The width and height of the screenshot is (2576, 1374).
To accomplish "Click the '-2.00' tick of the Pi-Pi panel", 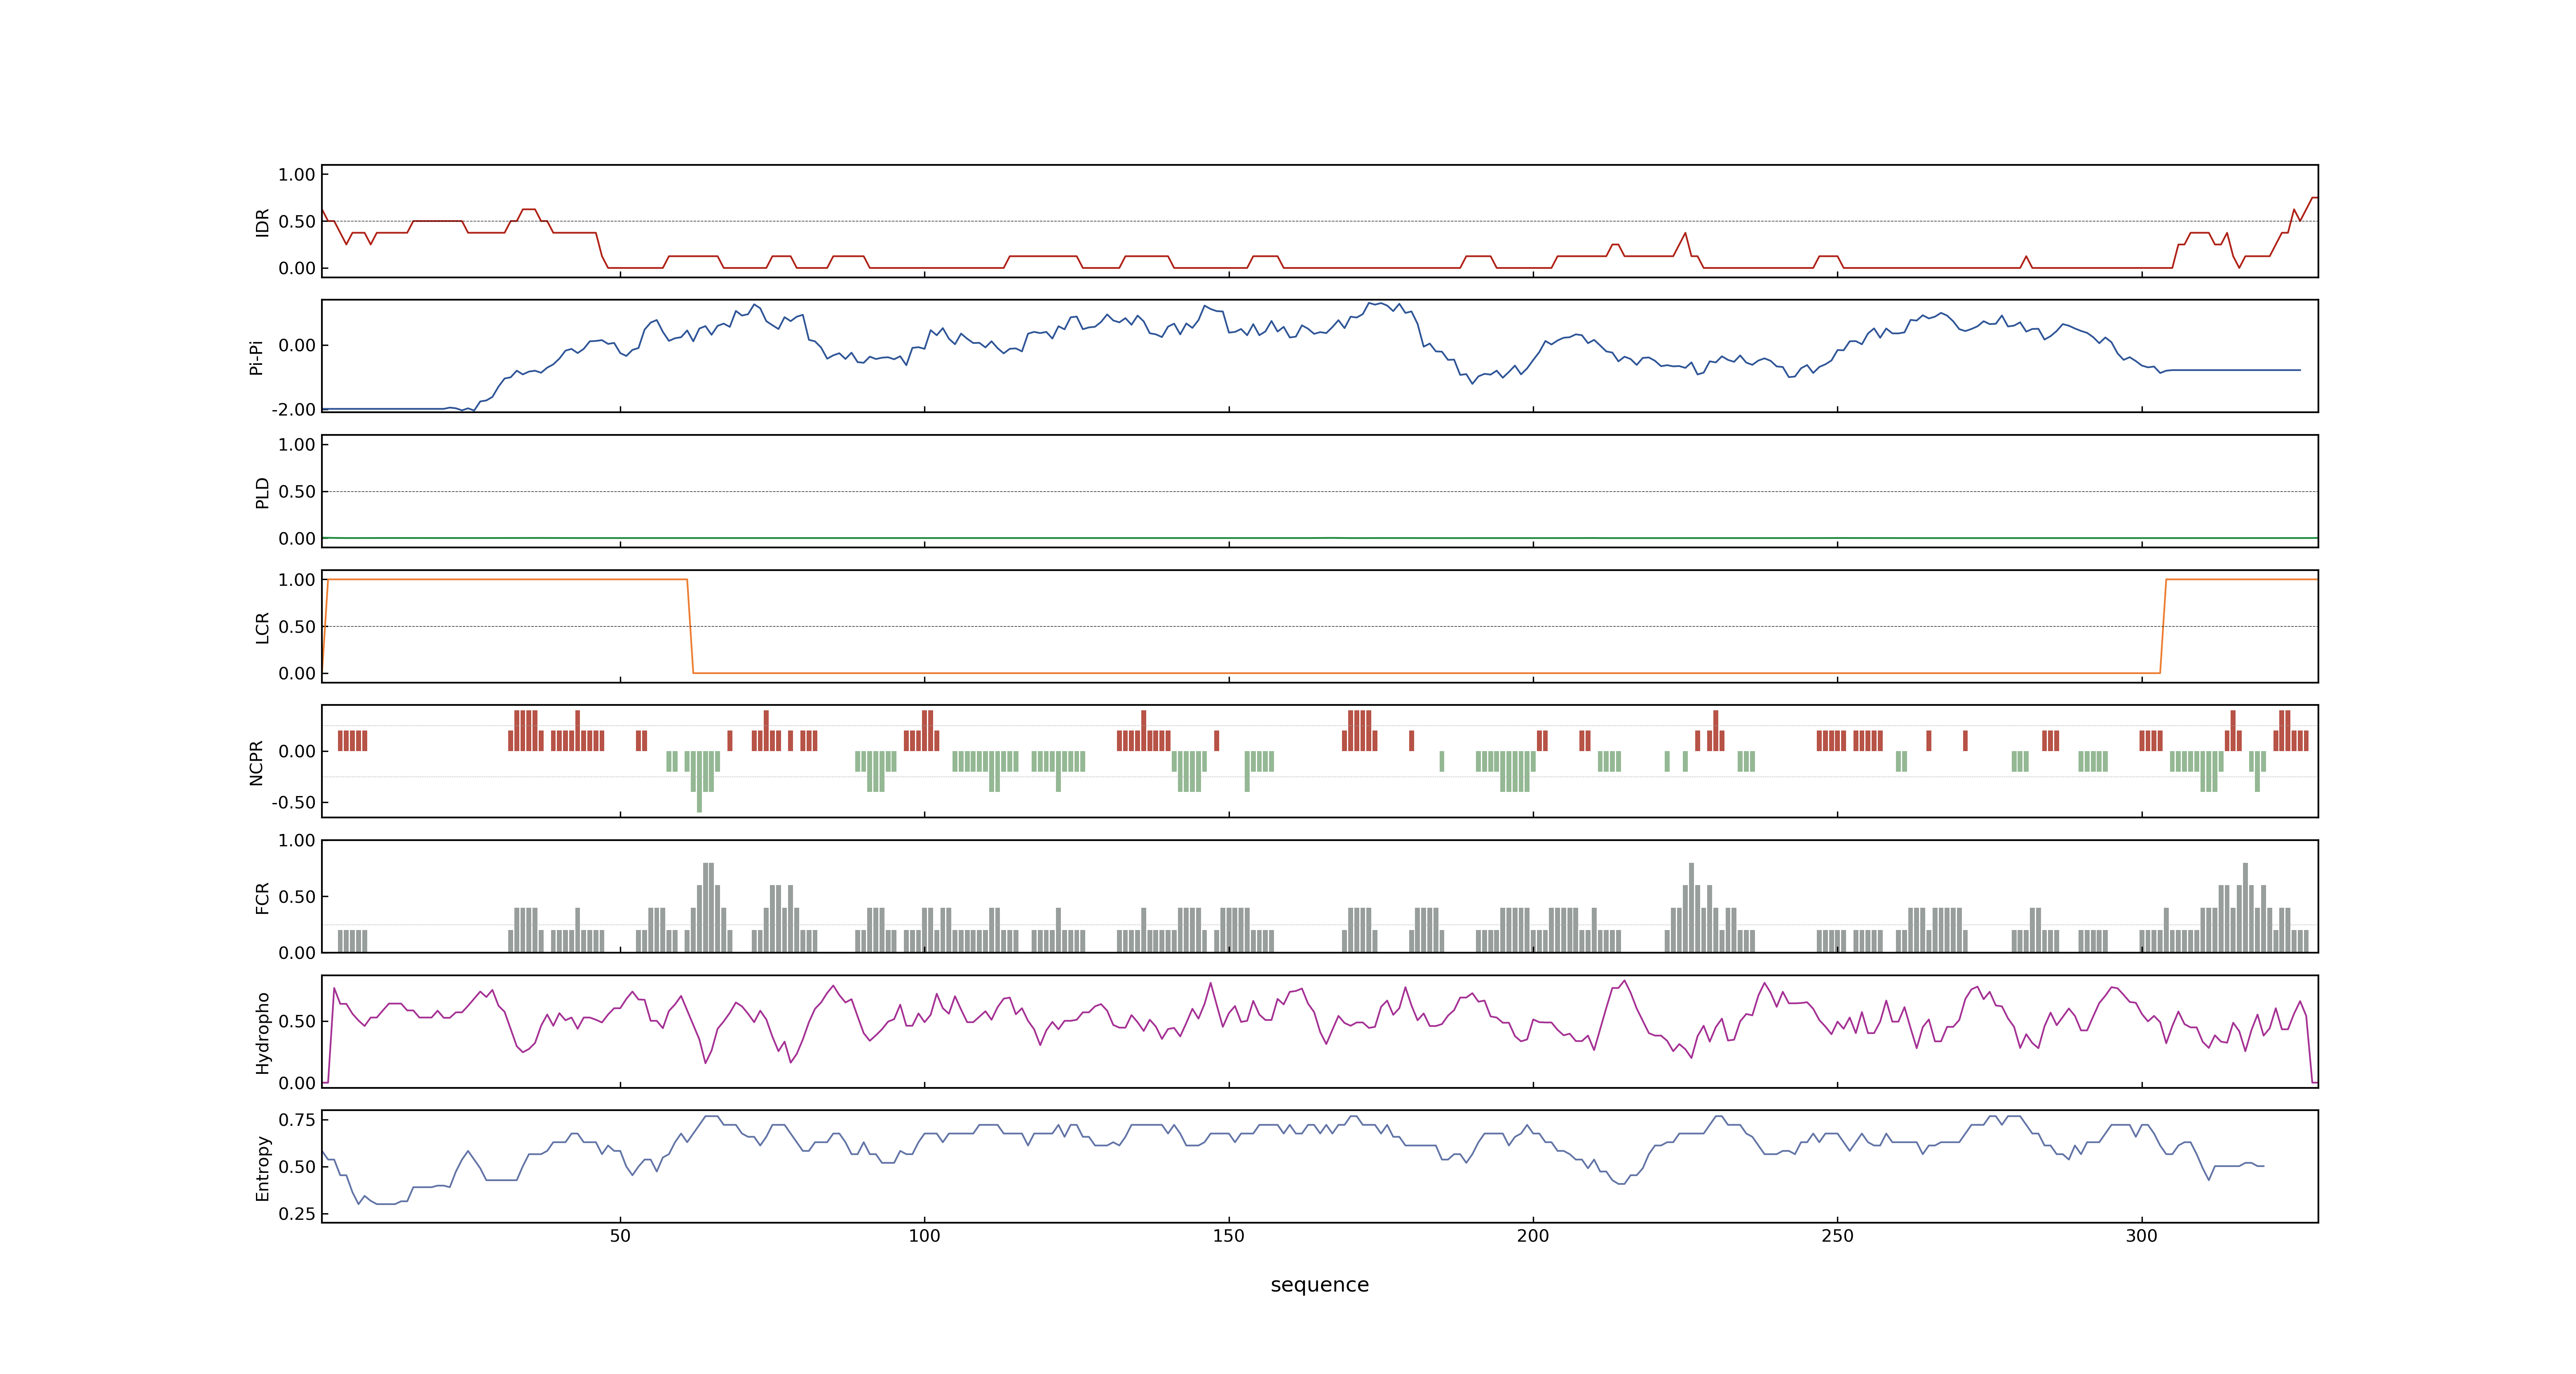I will 294,410.
